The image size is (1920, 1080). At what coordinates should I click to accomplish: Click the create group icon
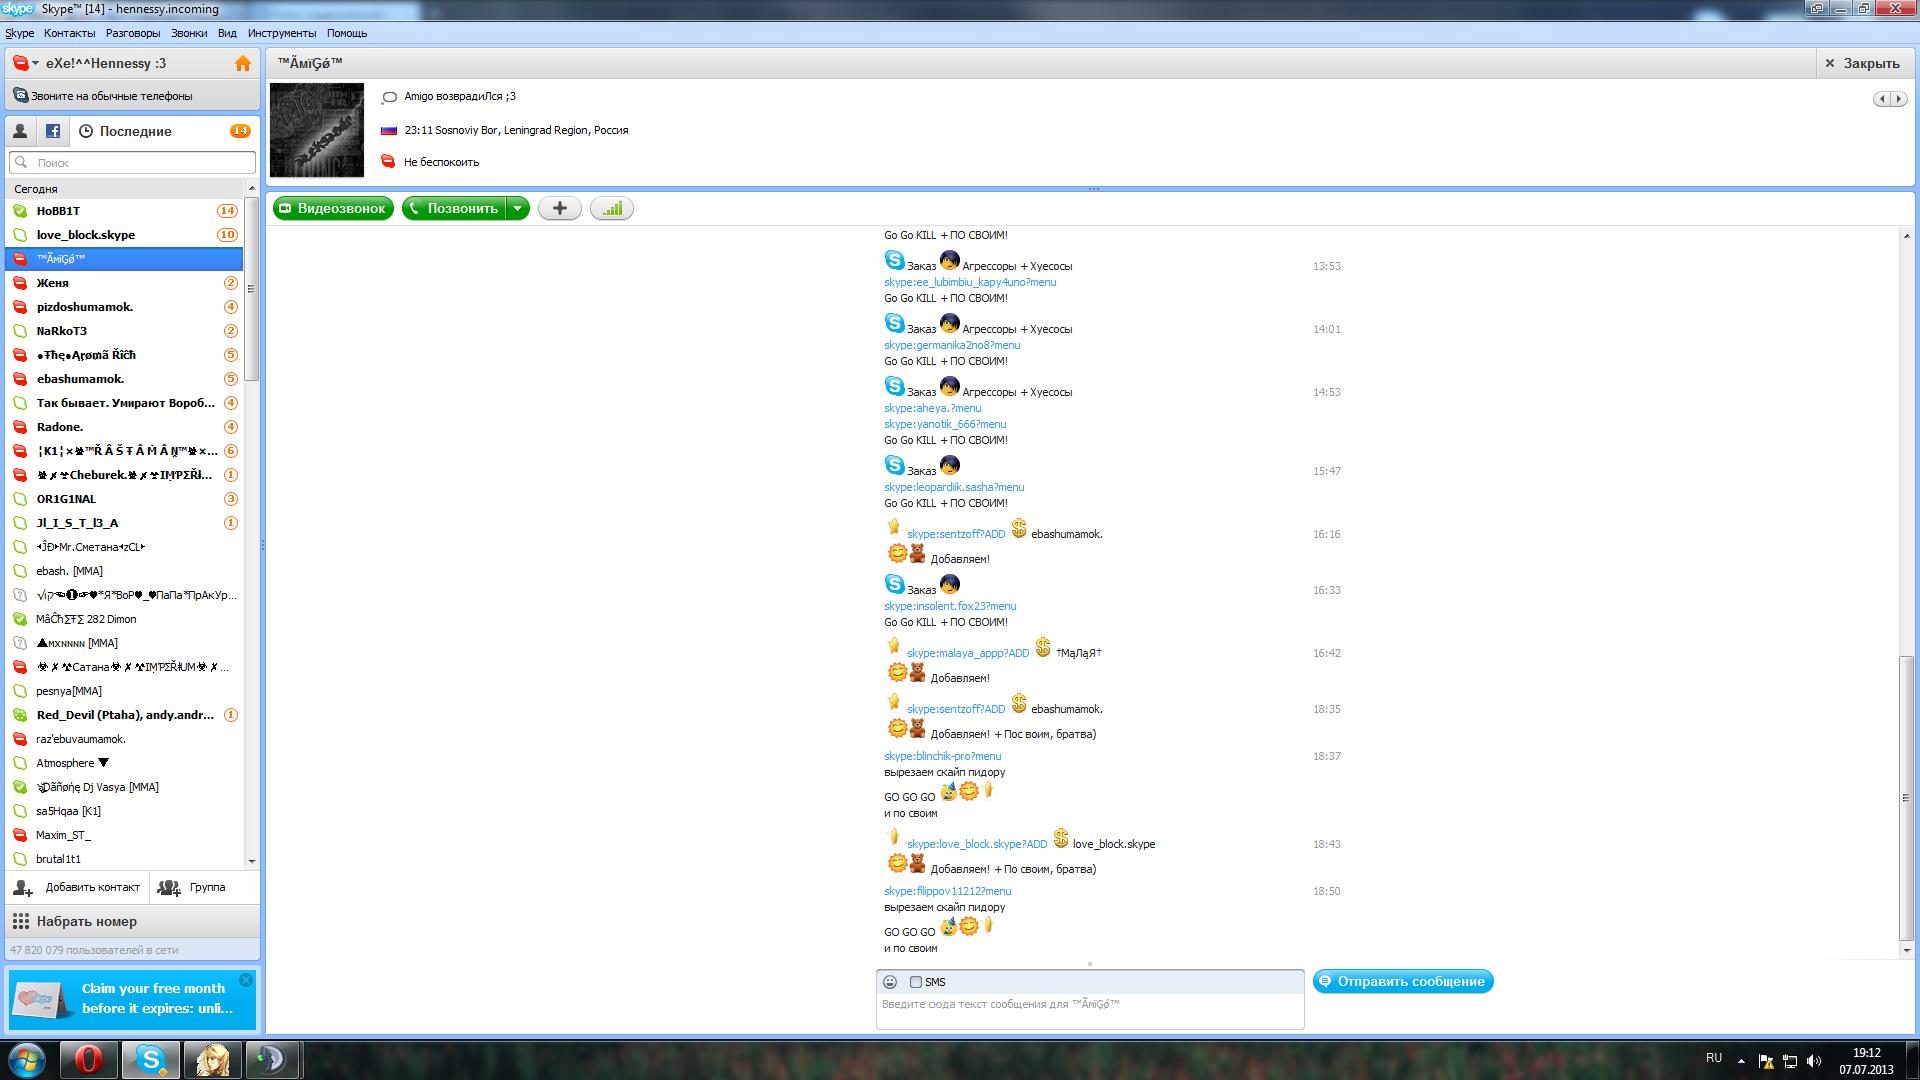[x=169, y=887]
